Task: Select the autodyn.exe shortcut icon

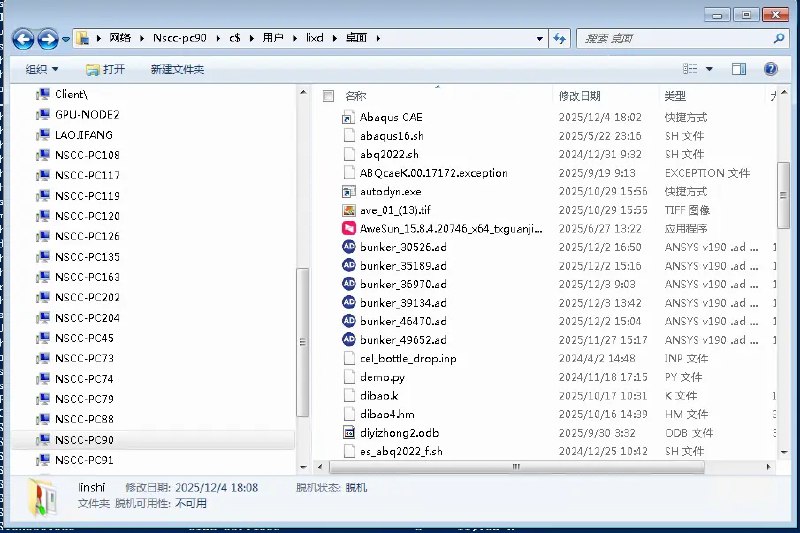Action: (x=348, y=192)
